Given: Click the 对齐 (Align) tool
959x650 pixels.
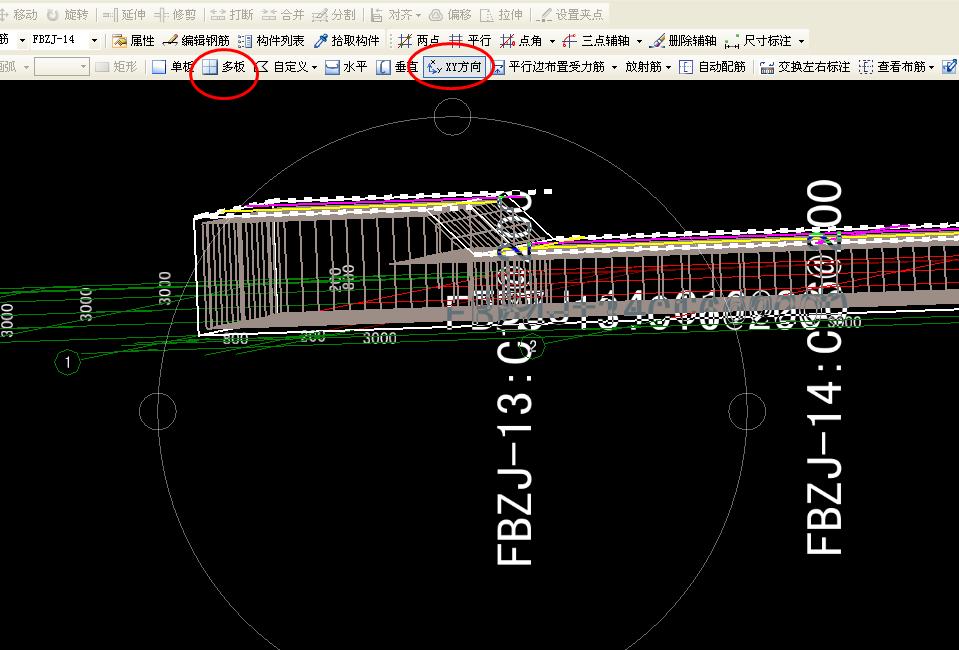Looking at the screenshot, I should pos(391,14).
